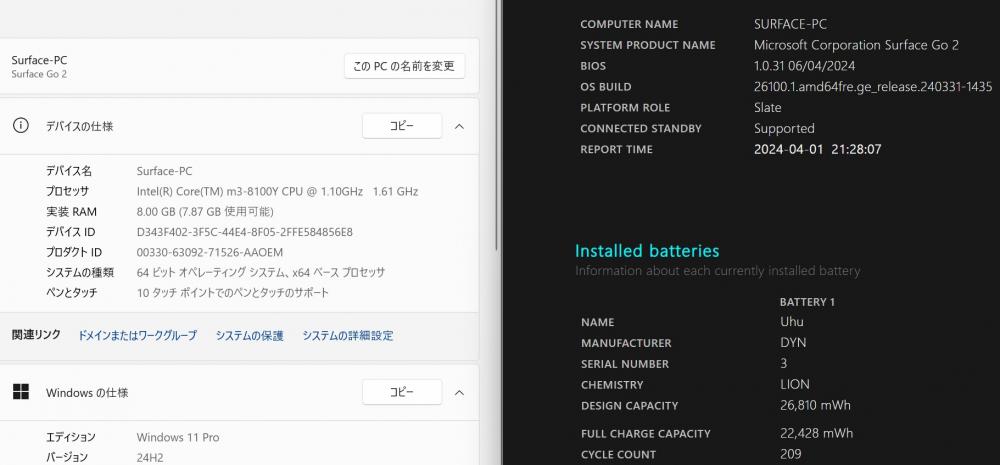
Task: Click the BATTERY 1 column header
Action: coord(807,302)
